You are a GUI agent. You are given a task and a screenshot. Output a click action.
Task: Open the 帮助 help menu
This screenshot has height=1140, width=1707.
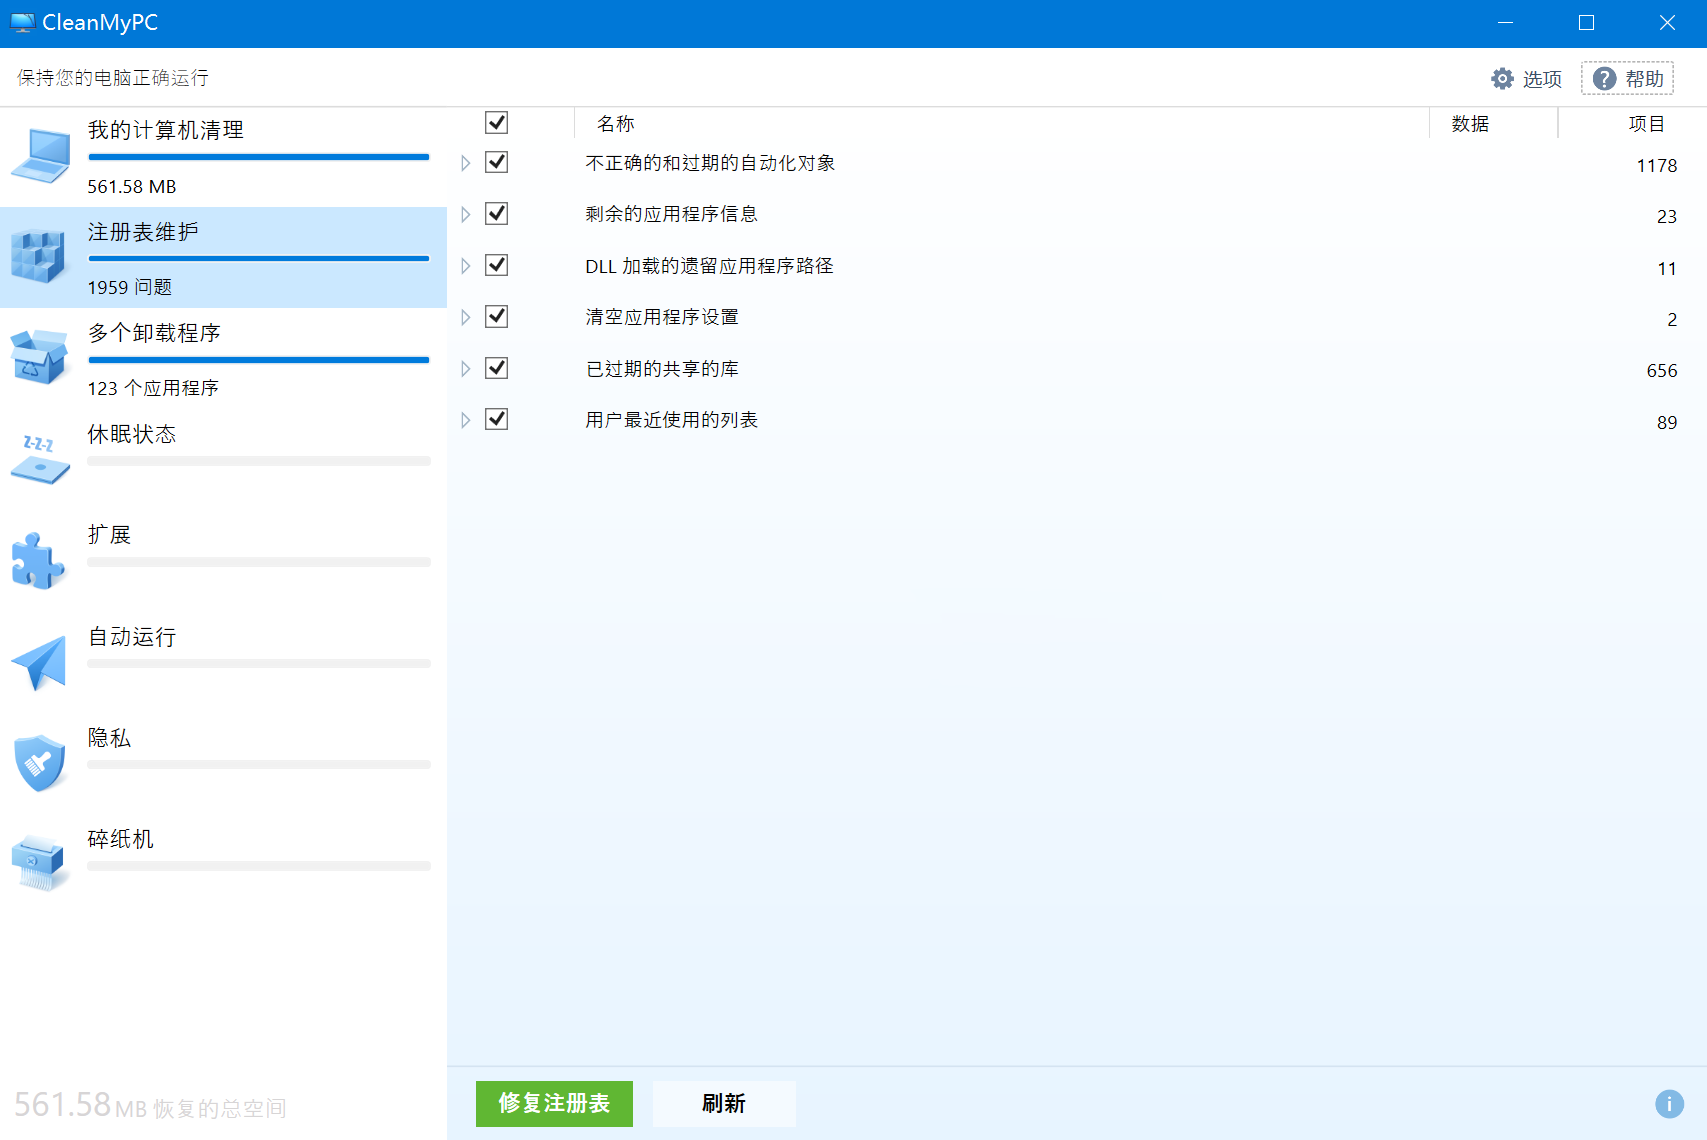1627,79
